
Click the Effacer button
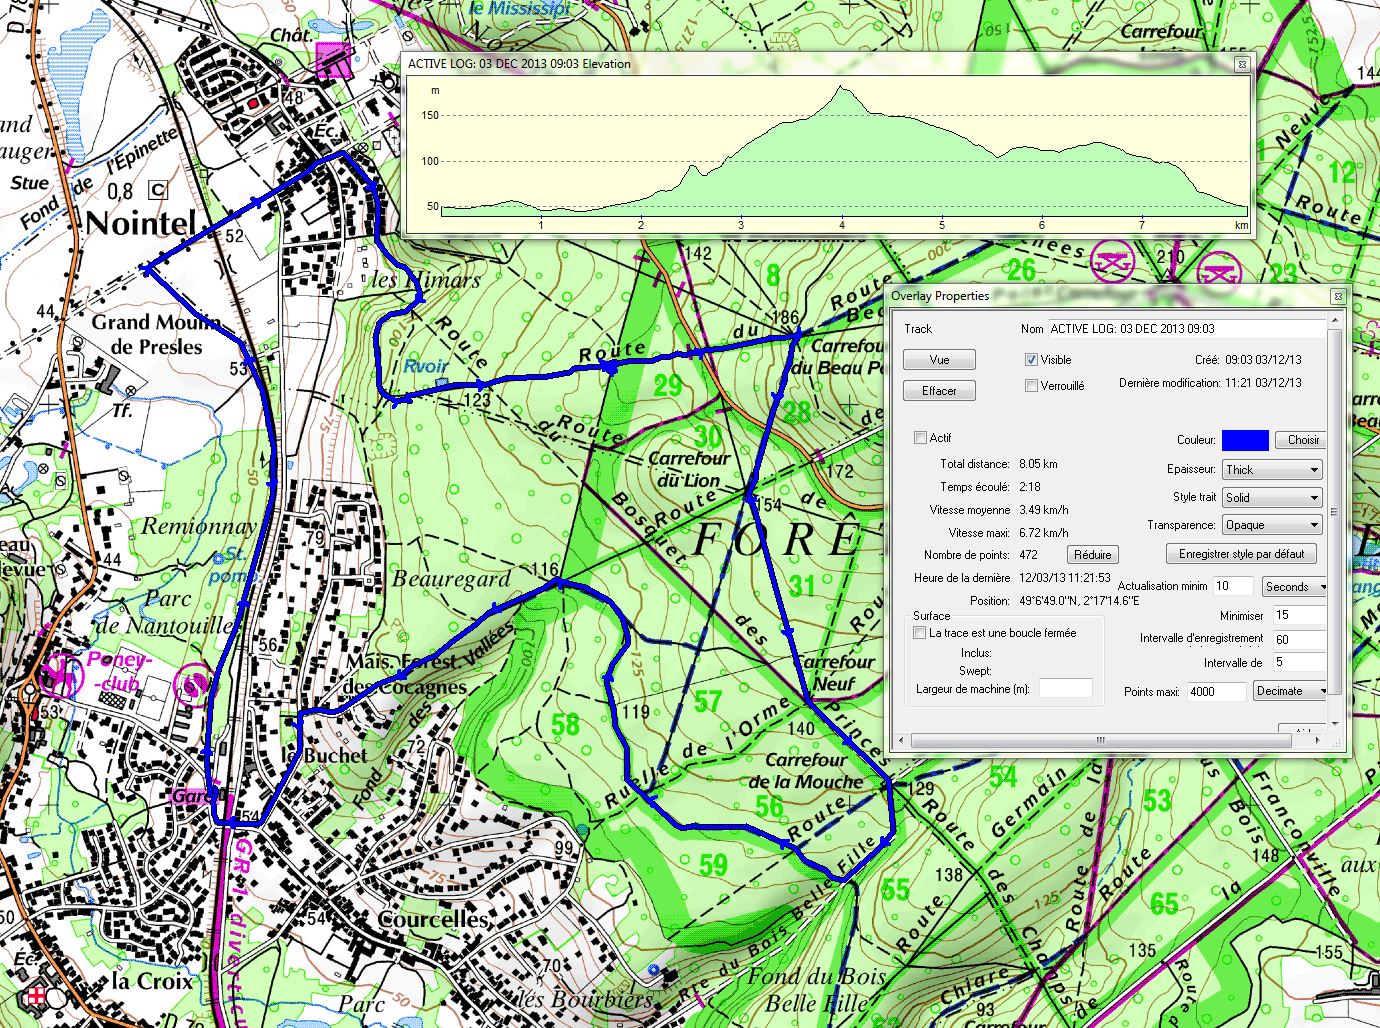[939, 391]
